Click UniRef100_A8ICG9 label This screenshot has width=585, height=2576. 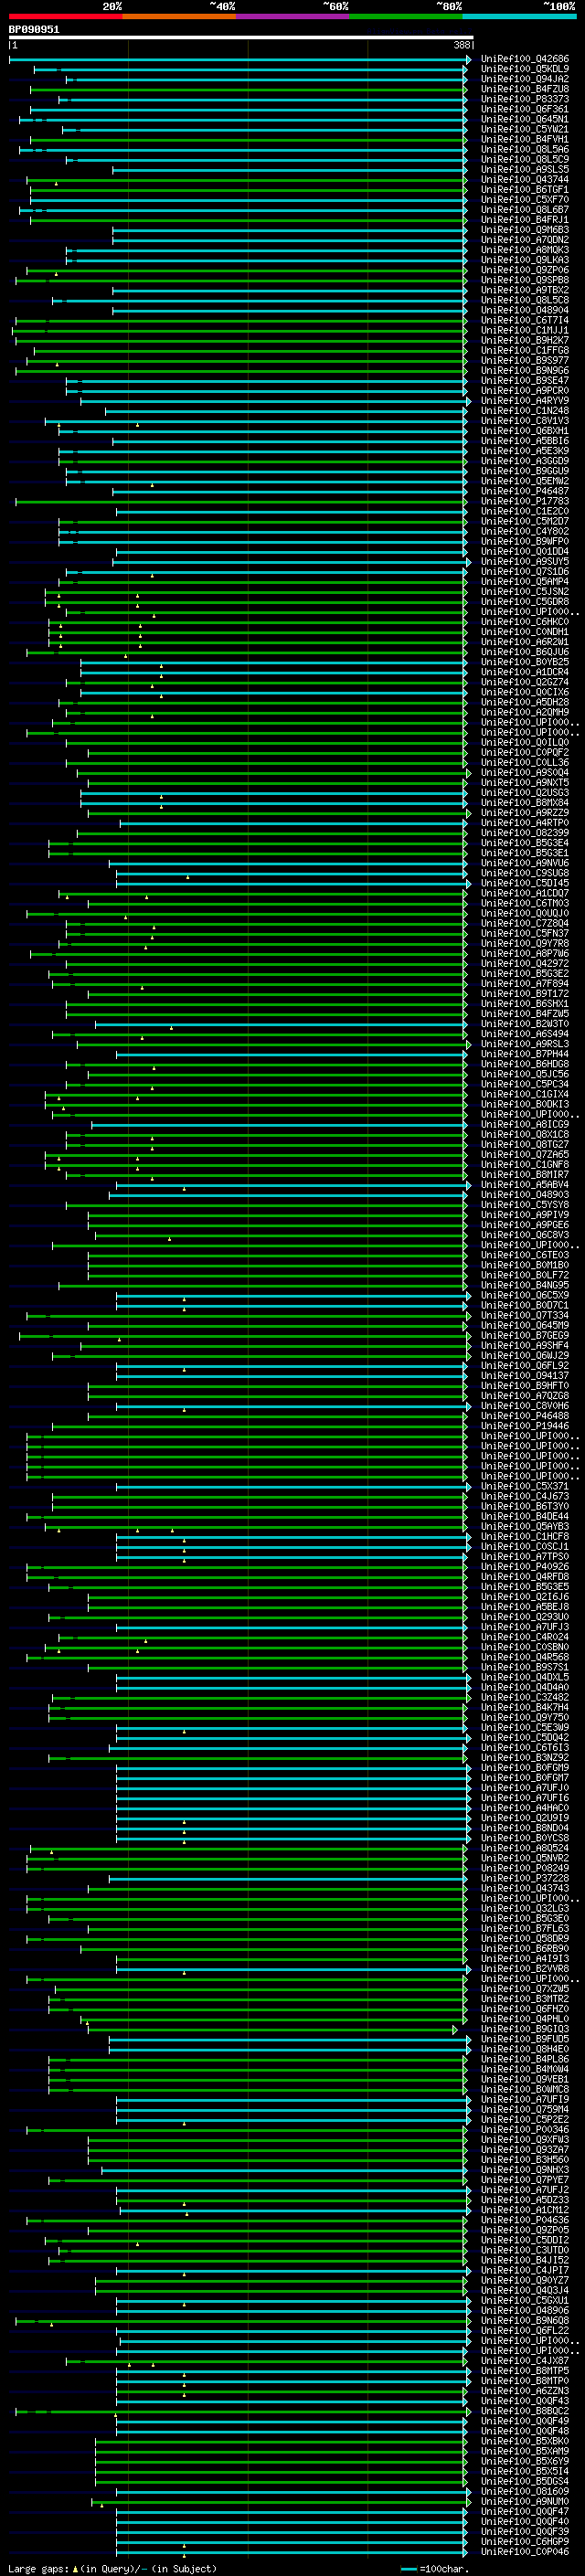point(525,1125)
